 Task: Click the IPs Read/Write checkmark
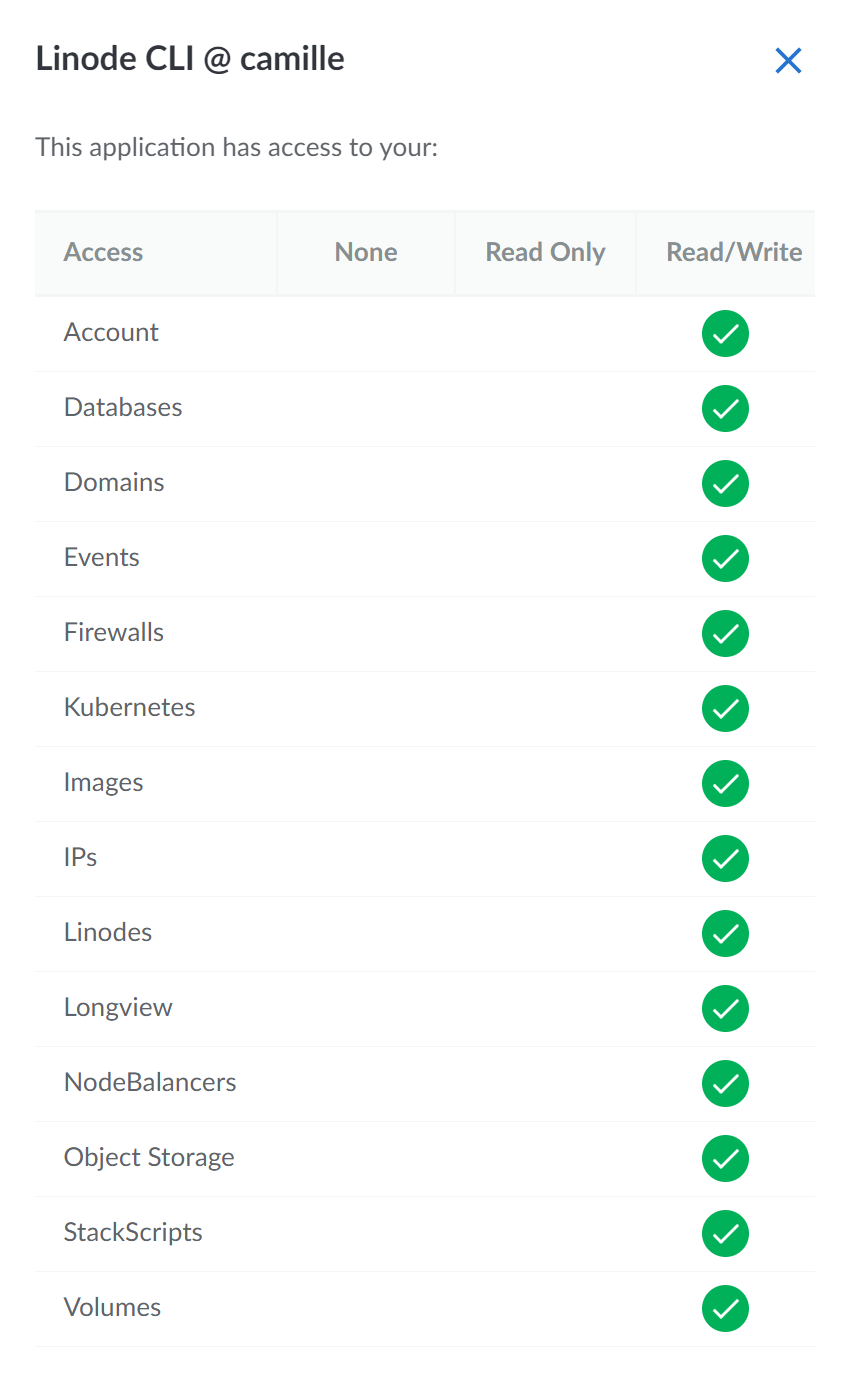coord(725,859)
